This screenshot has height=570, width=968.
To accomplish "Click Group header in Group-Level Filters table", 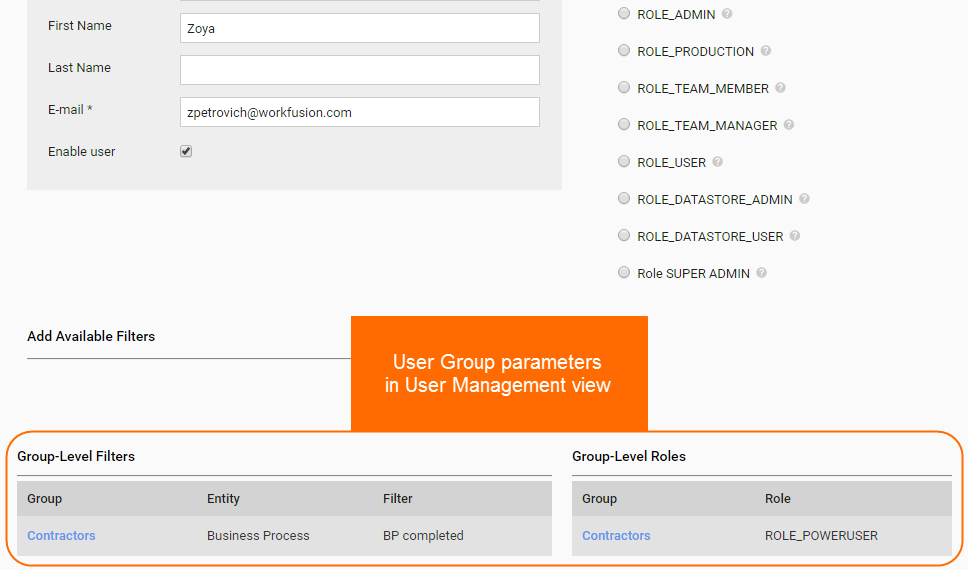I will point(44,498).
